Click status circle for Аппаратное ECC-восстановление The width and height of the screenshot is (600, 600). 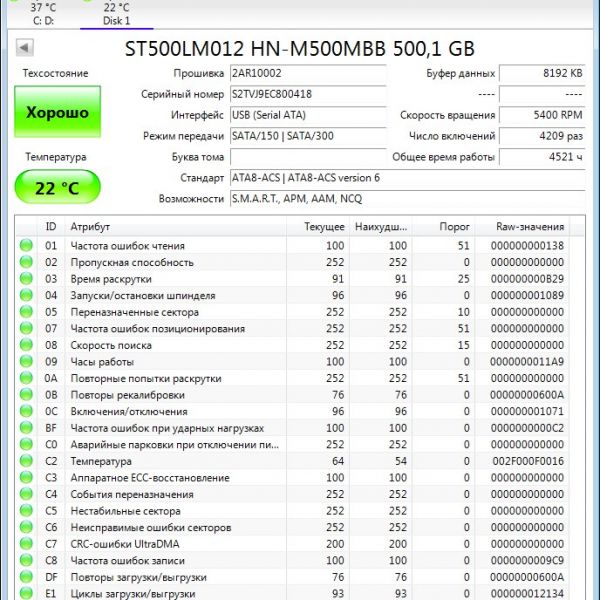tap(26, 477)
